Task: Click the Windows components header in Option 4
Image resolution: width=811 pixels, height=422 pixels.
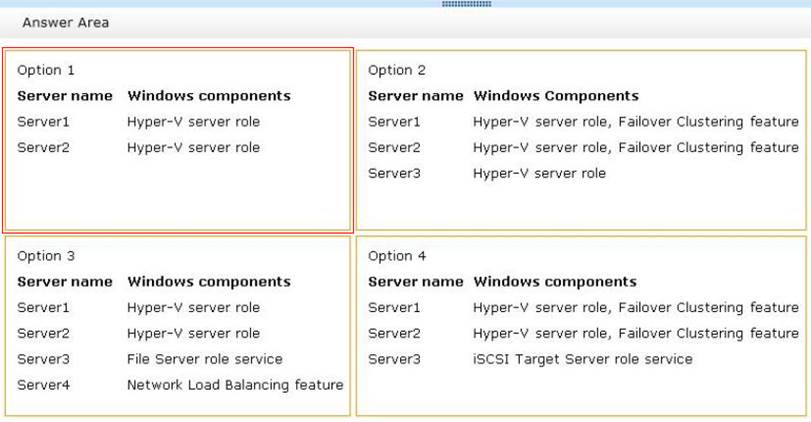Action: (x=555, y=282)
